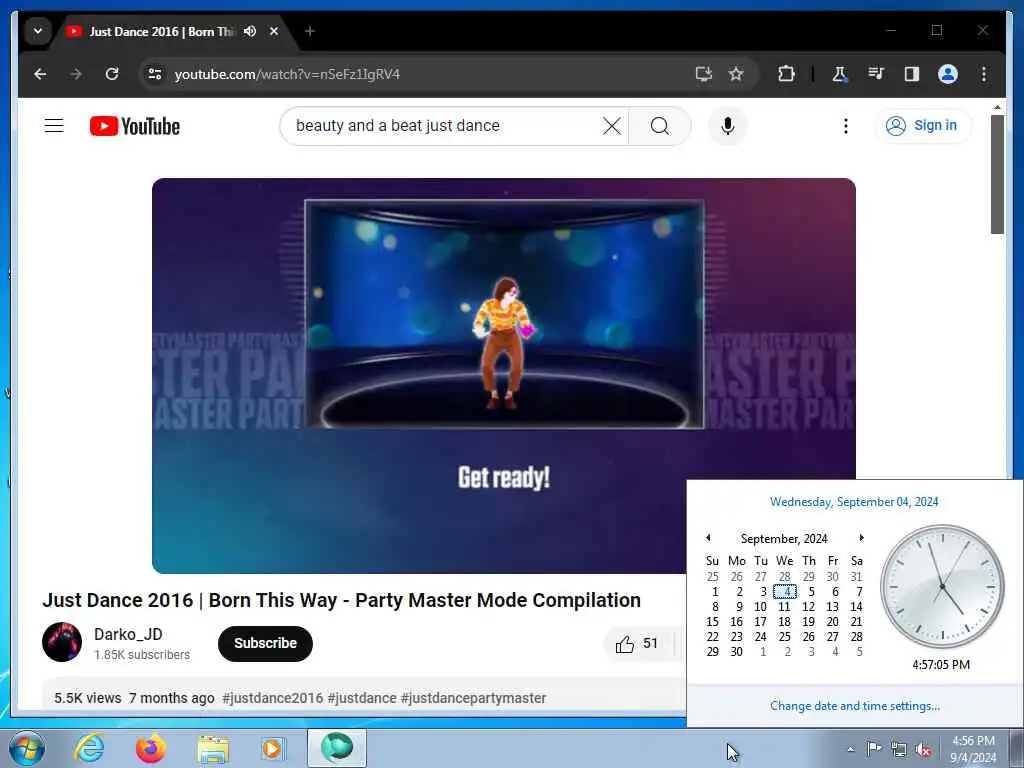The height and width of the screenshot is (768, 1024).
Task: Clear the search query with X
Action: (612, 125)
